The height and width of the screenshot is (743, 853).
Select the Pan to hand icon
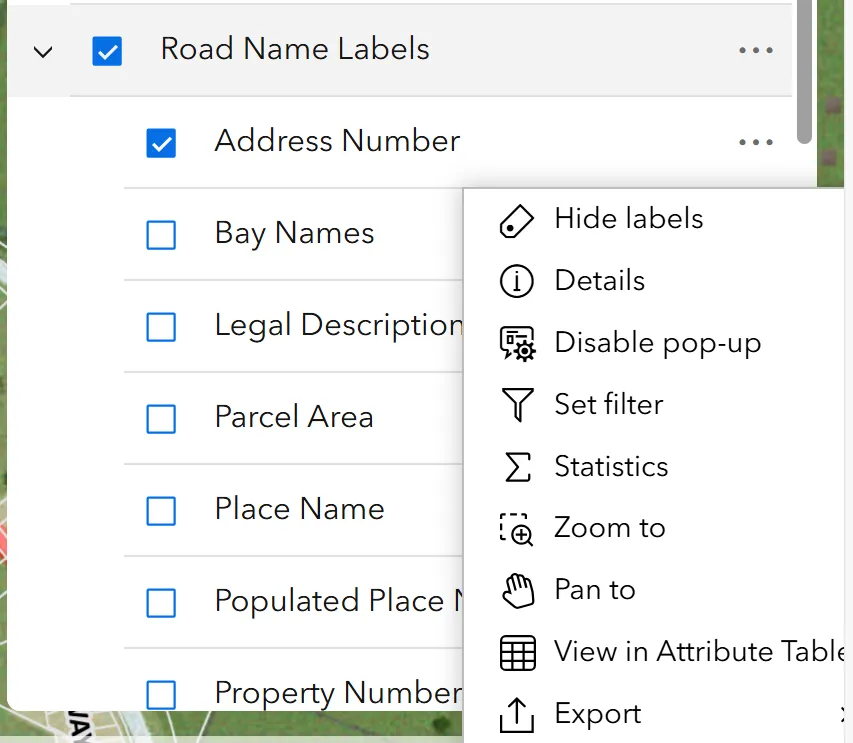point(516,590)
